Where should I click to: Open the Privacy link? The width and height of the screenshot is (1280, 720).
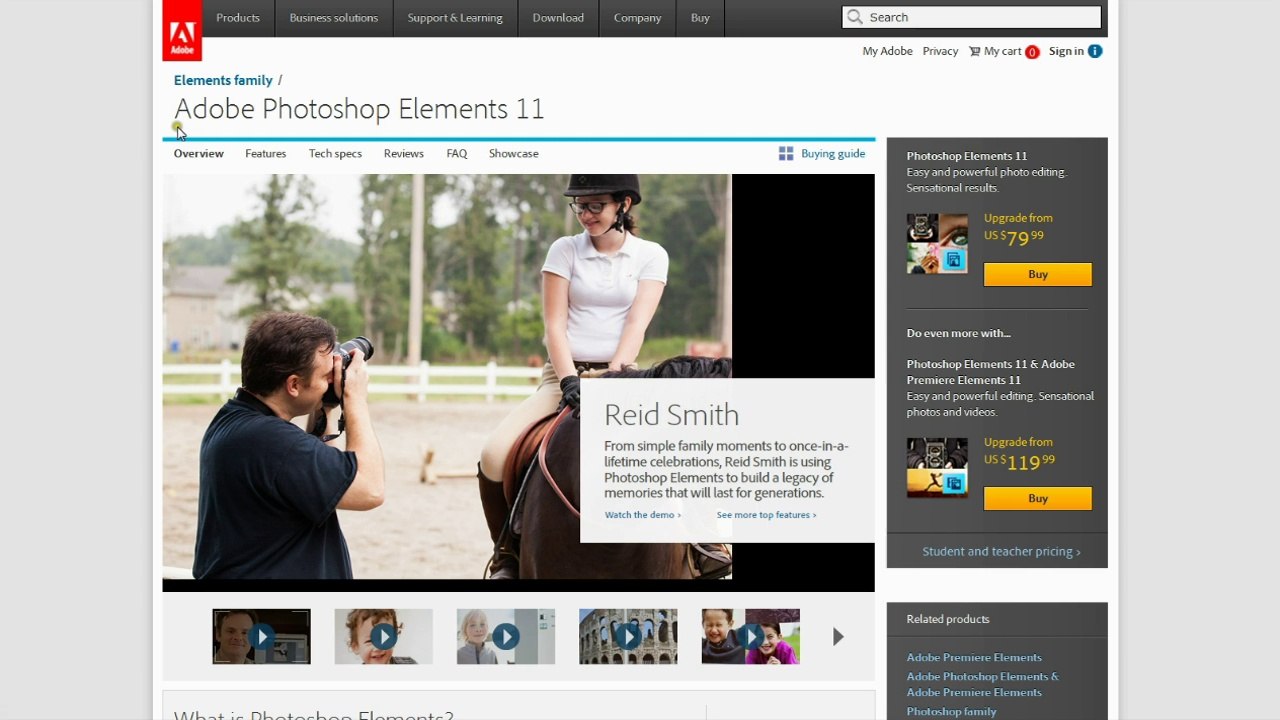coord(940,51)
